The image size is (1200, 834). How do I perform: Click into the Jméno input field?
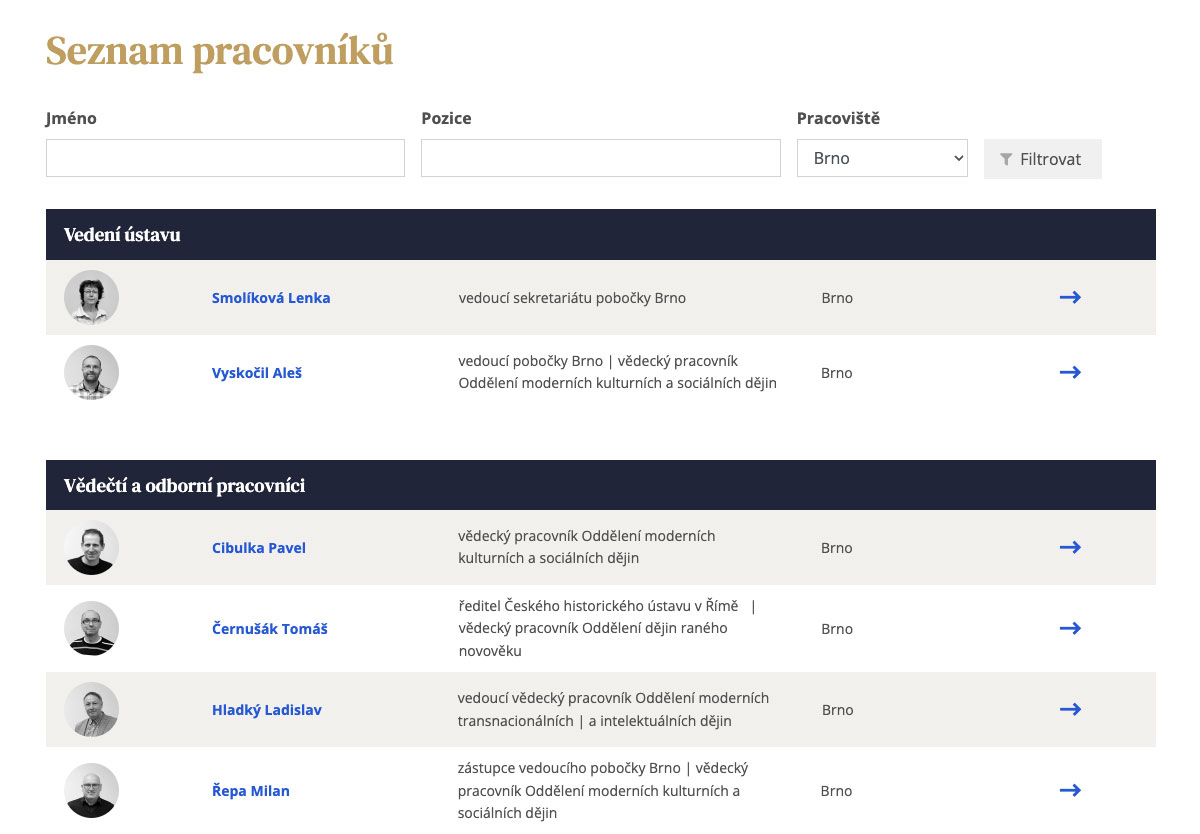point(225,158)
